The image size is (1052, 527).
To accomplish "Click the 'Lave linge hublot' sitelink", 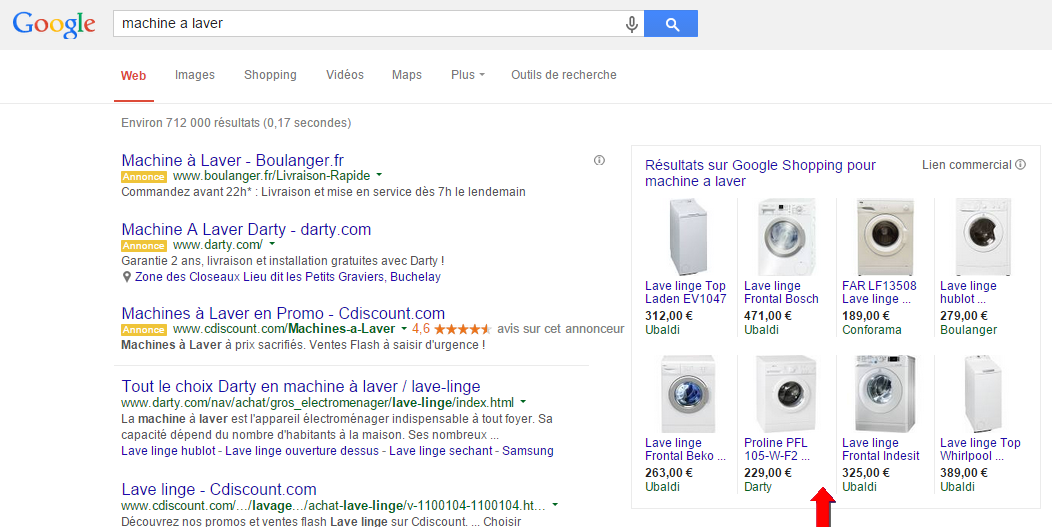I will 168,450.
